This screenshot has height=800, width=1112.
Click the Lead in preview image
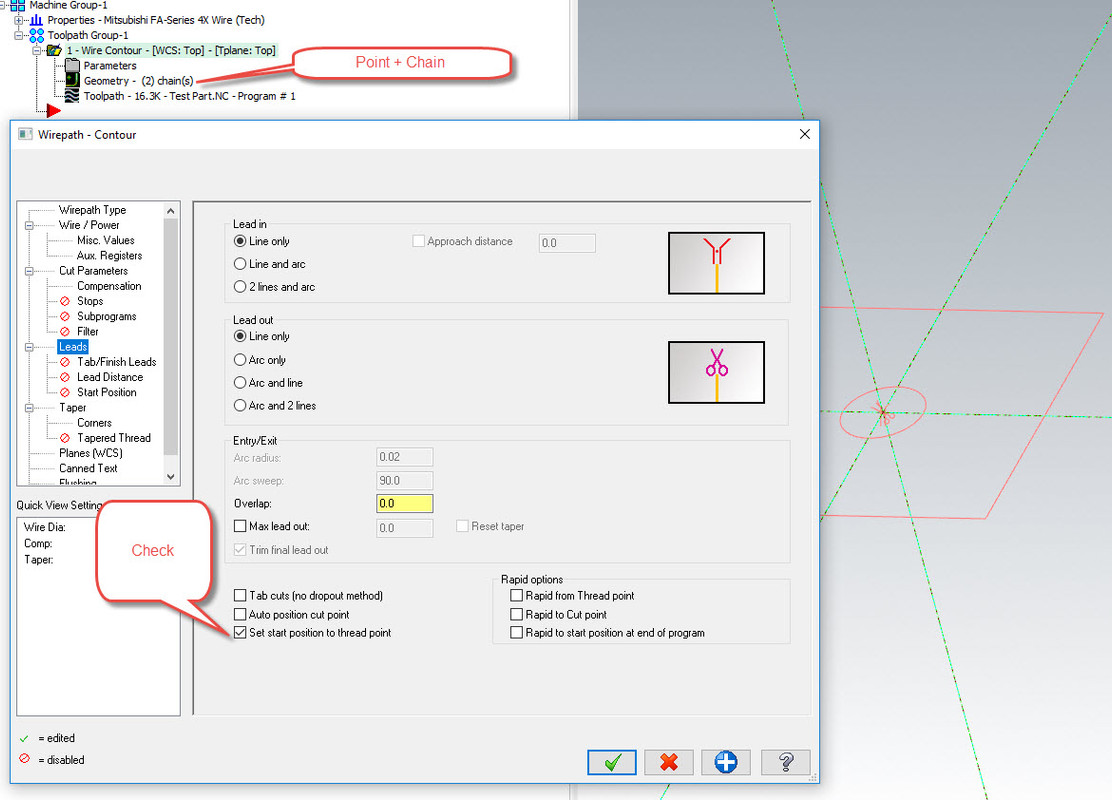pyautogui.click(x=716, y=263)
